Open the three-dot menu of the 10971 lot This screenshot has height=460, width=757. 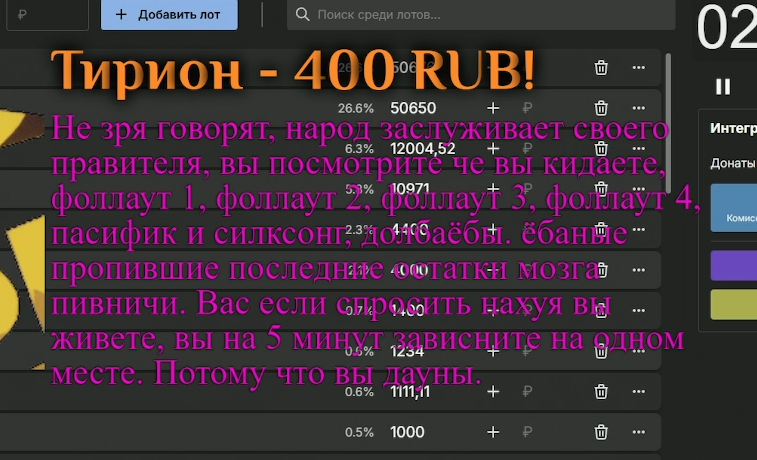[x=639, y=189]
